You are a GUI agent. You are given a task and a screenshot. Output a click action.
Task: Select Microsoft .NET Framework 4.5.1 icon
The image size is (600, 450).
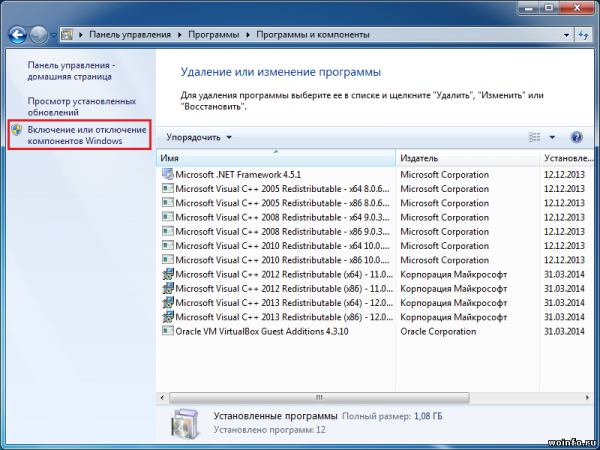pos(167,174)
